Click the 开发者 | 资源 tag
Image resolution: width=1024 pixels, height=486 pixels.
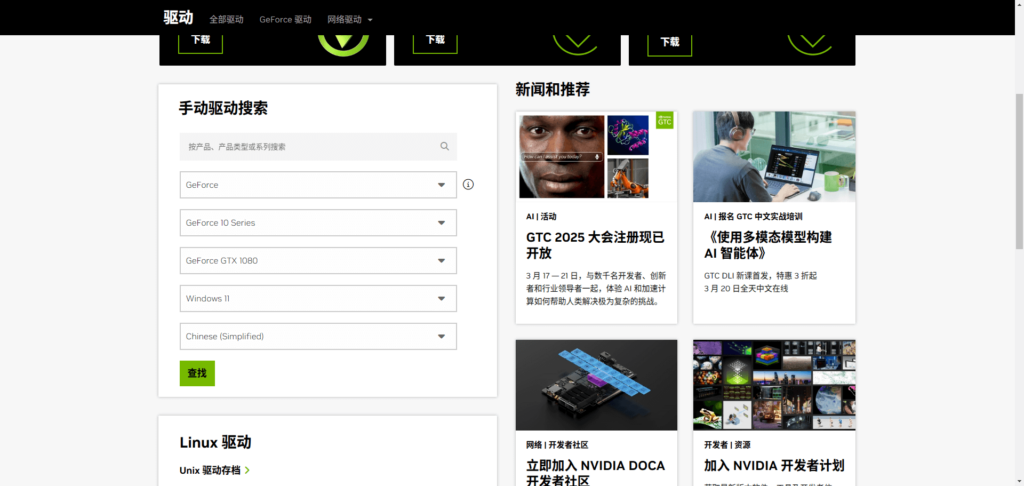coord(727,445)
